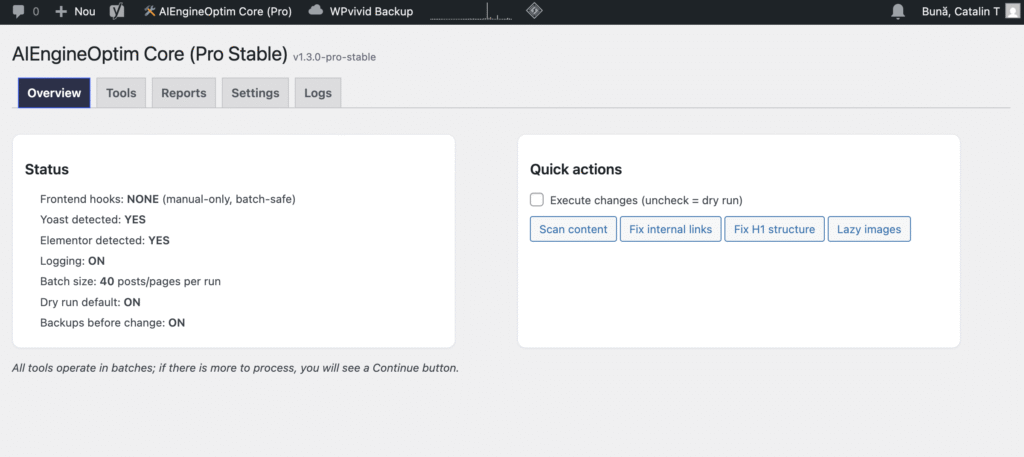Open the Yoast SEO icon in admin bar
Viewport: 1024px width, 457px height.
(x=117, y=12)
